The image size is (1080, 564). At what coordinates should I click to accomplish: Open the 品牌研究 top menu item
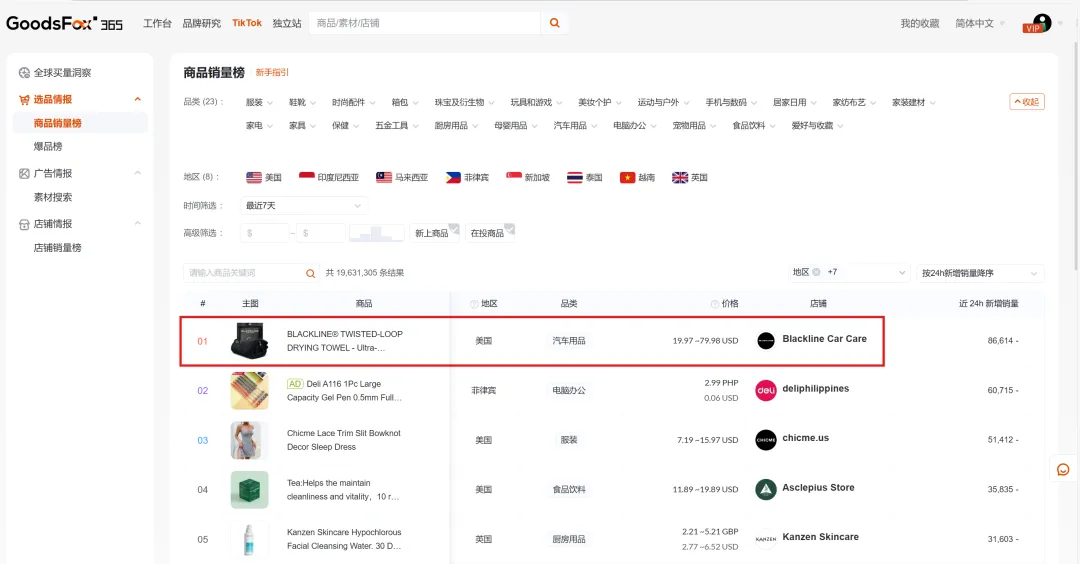[201, 23]
